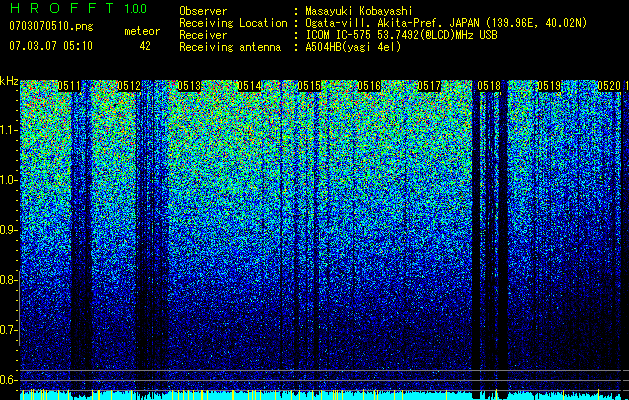Image resolution: width=629 pixels, height=400 pixels.
Task: Click the cyan signal level strip at bottom
Action: (x=324, y=396)
